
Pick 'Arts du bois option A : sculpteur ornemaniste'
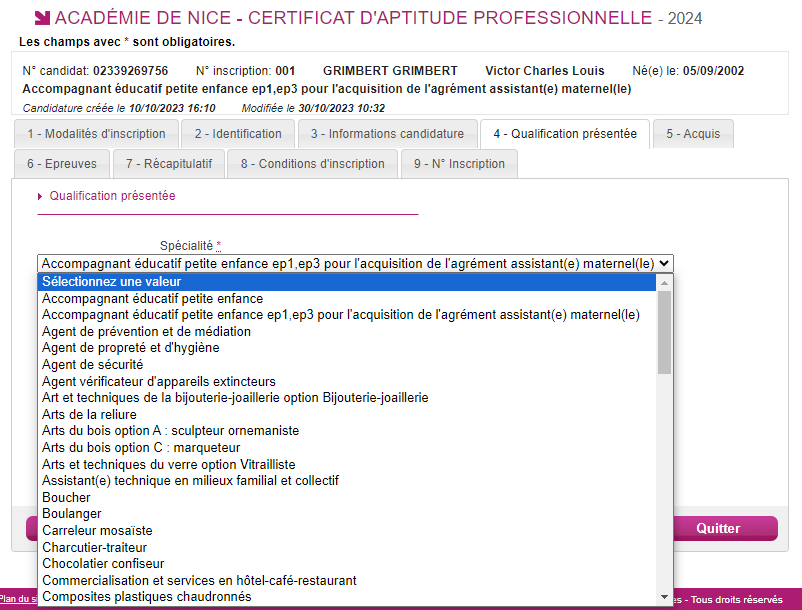(347, 431)
